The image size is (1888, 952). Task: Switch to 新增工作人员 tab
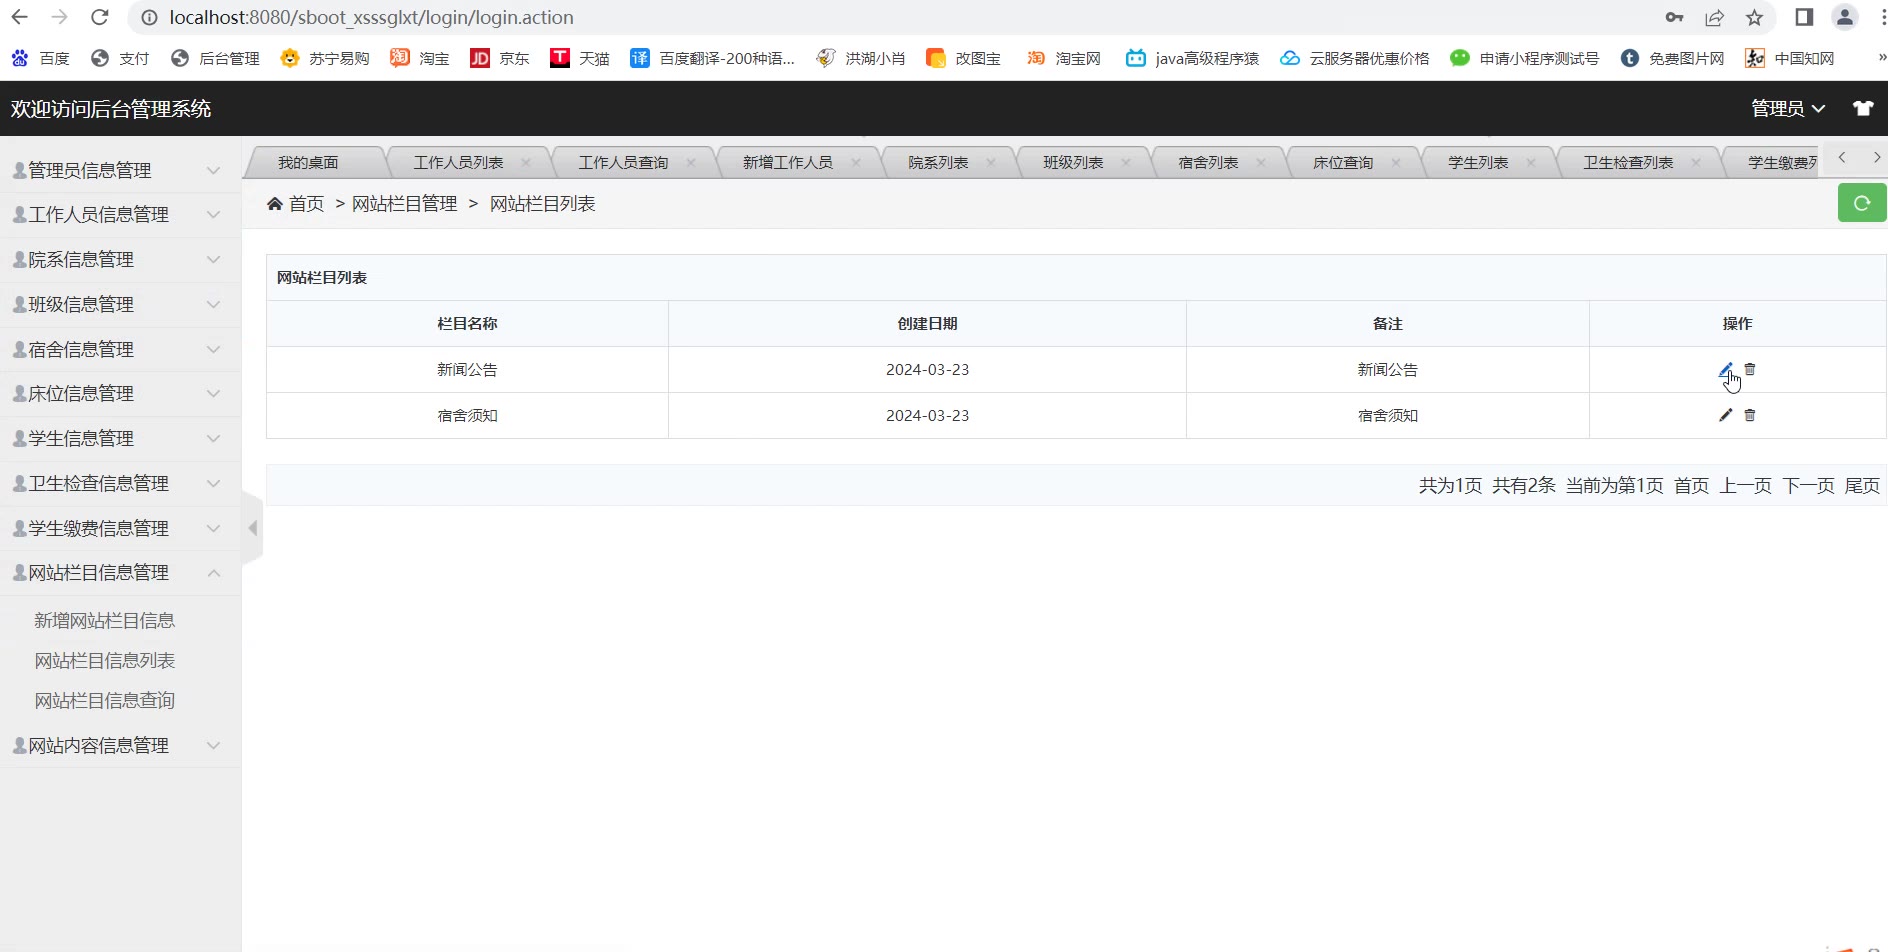pyautogui.click(x=787, y=162)
